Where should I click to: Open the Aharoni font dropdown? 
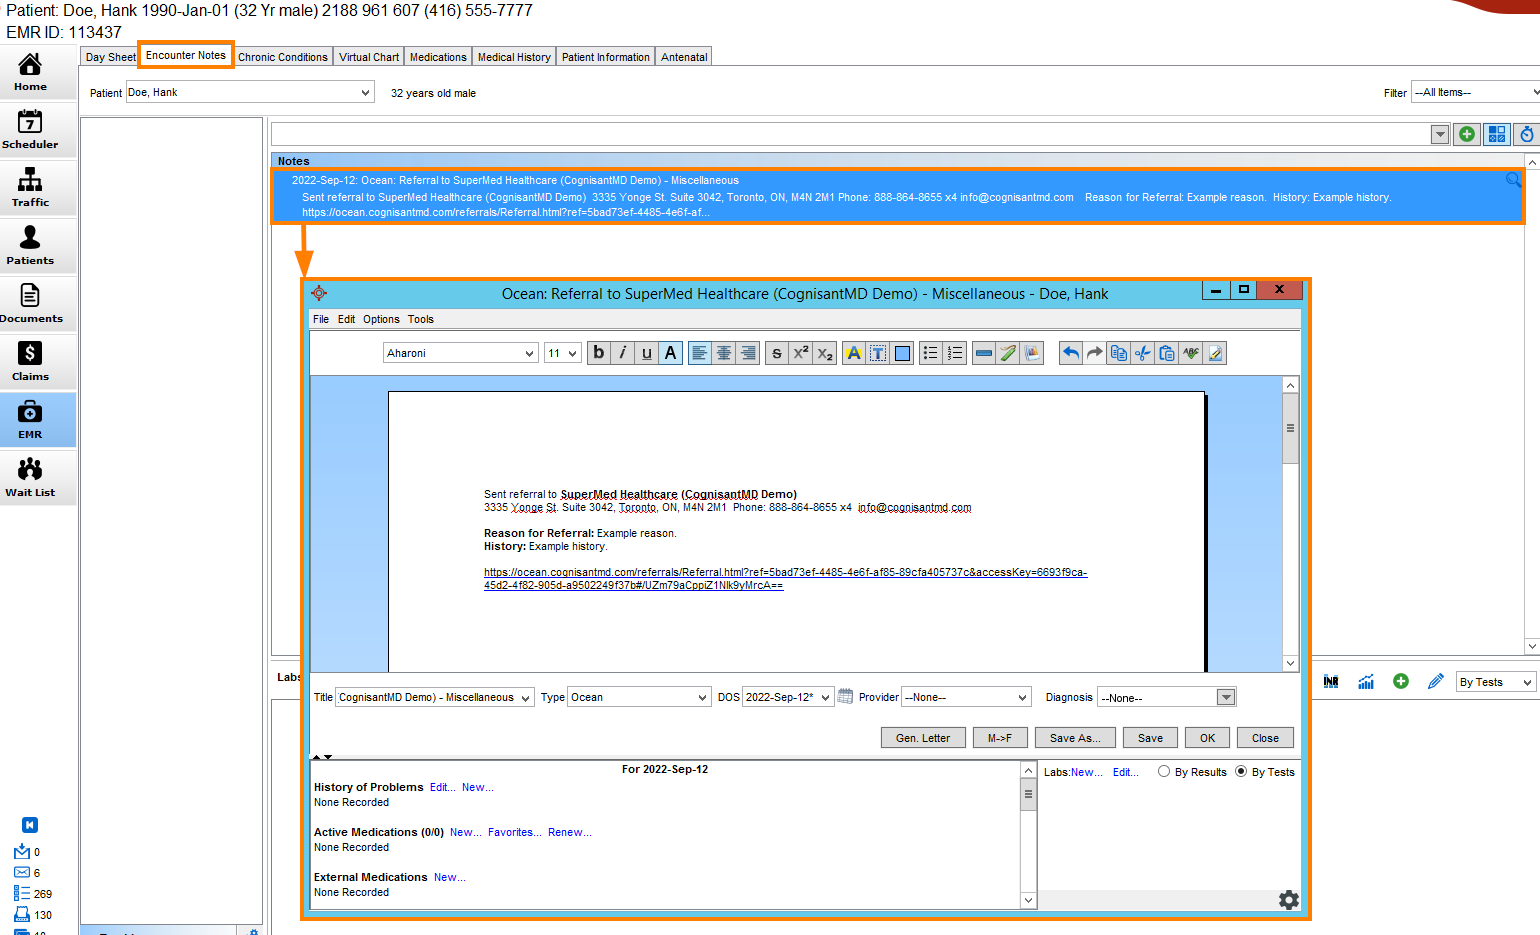461,353
